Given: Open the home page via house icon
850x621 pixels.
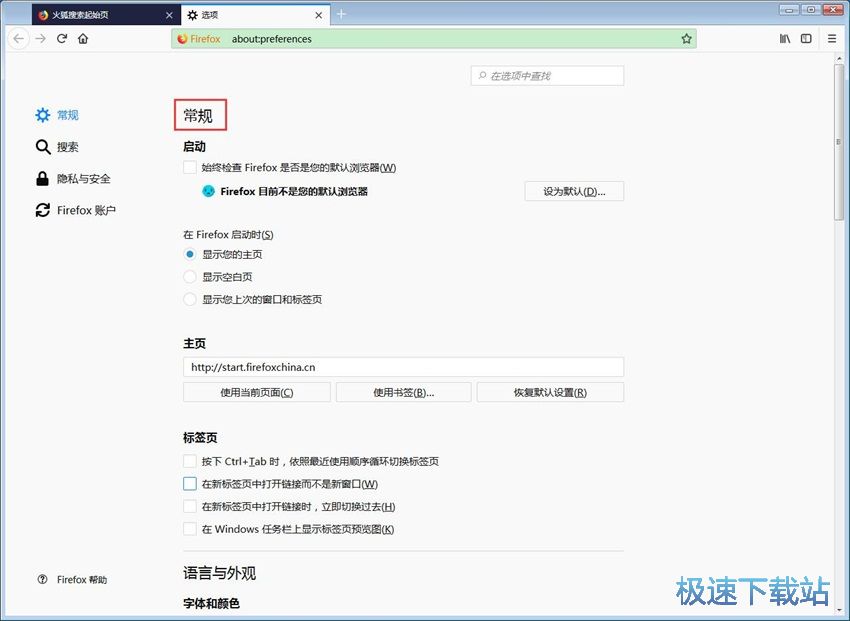Looking at the screenshot, I should pos(83,38).
